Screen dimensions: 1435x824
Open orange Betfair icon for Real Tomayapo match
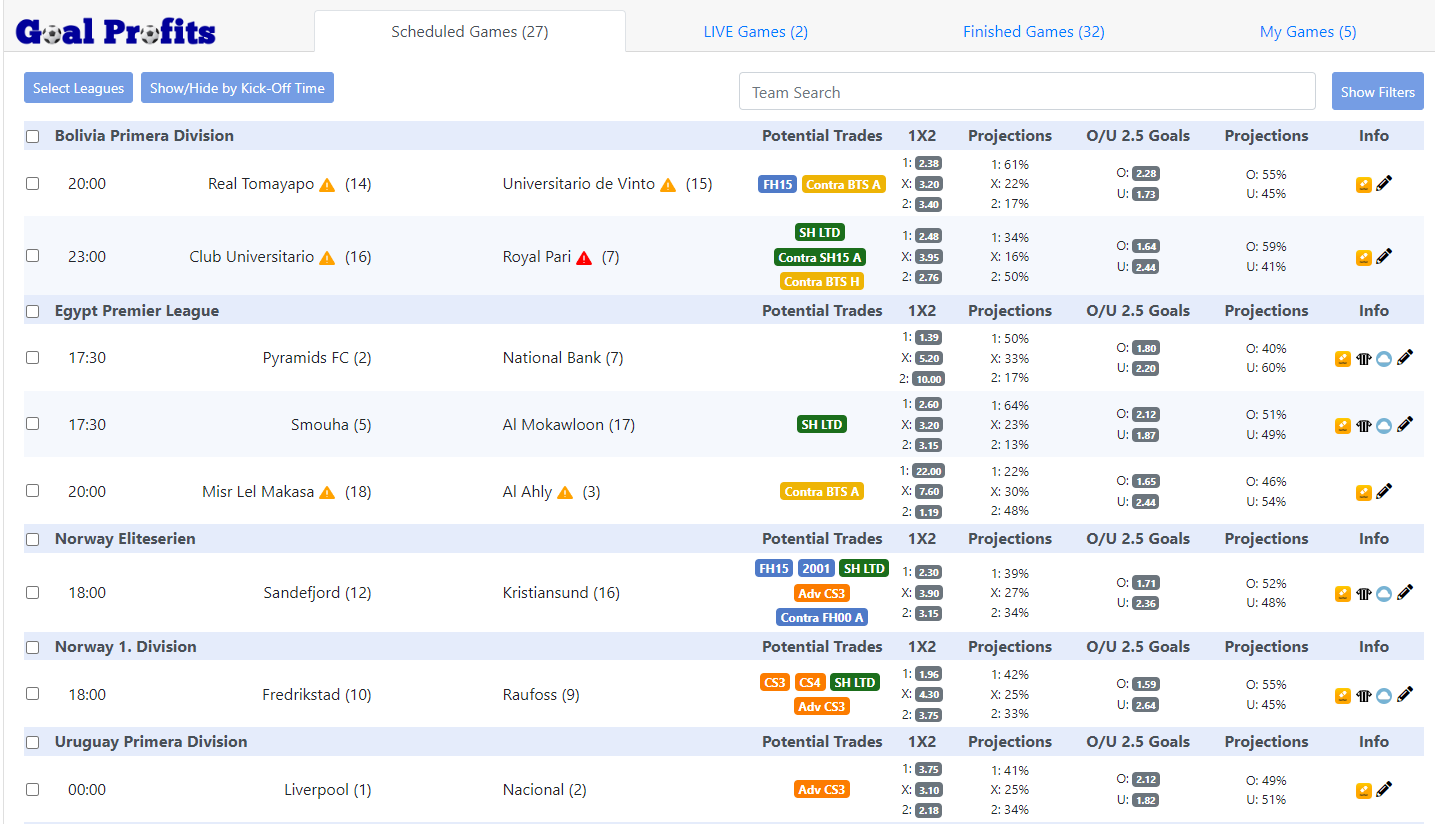pyautogui.click(x=1363, y=184)
